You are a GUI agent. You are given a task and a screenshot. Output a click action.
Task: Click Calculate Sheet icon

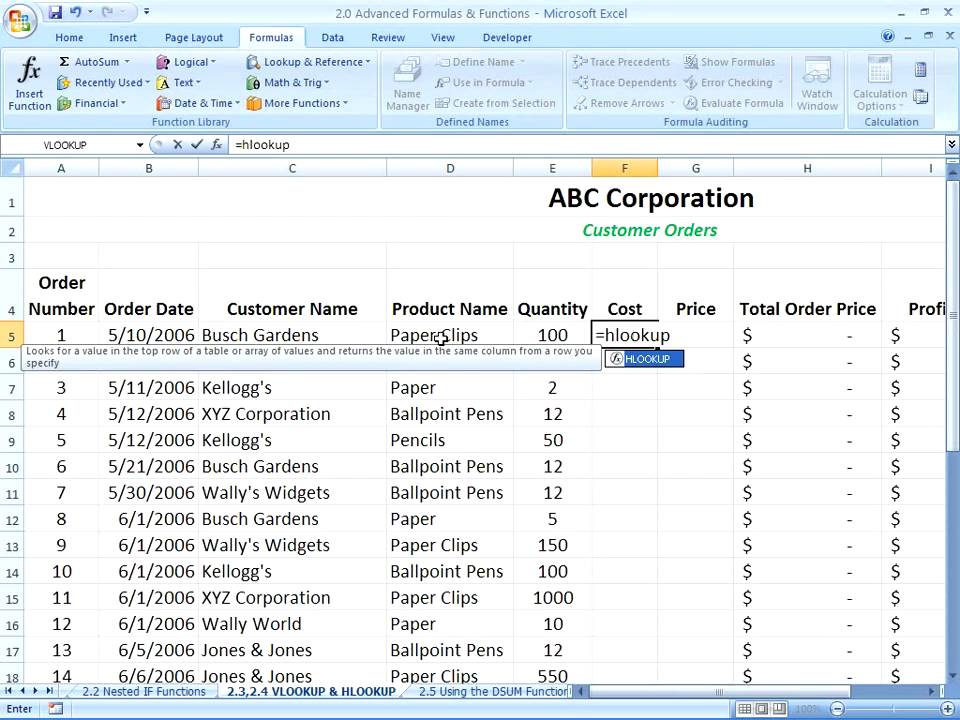click(x=920, y=96)
